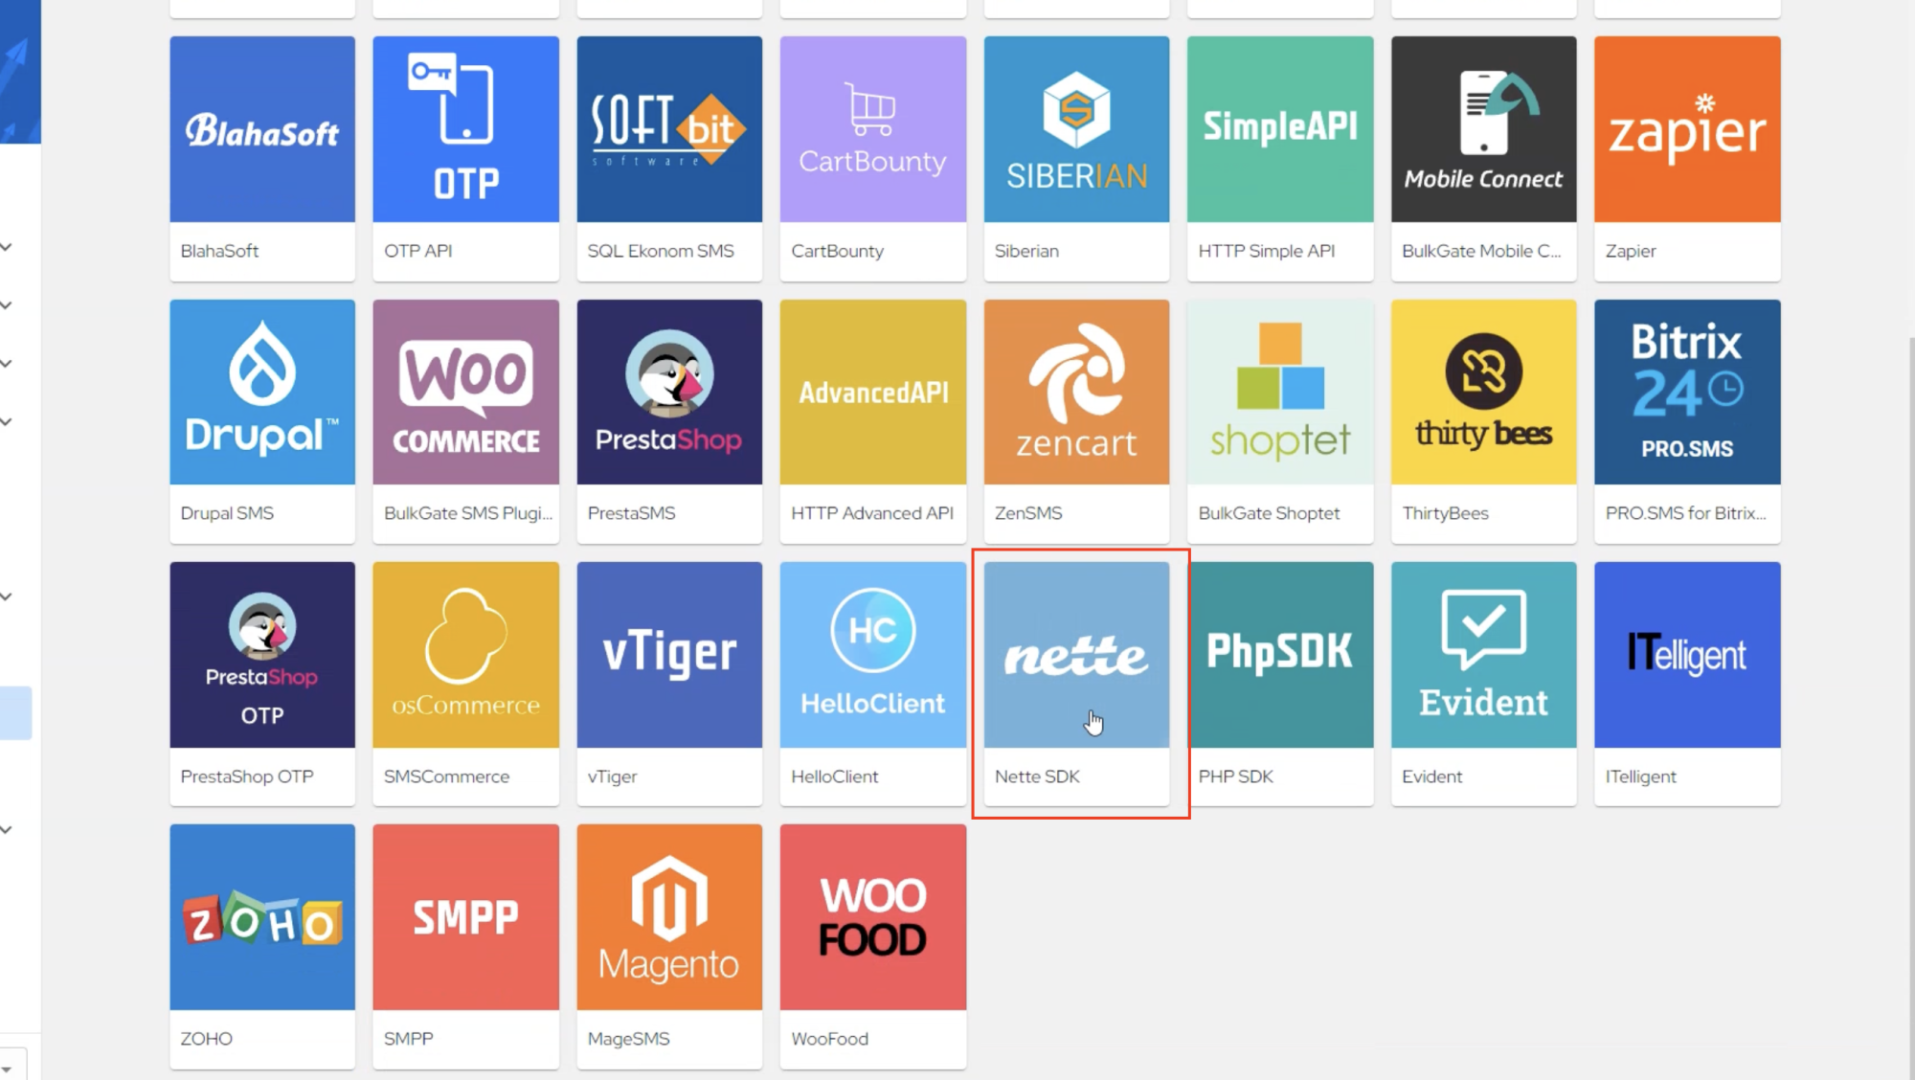1915x1080 pixels.
Task: Select the OTP API logo tile
Action: 466,129
